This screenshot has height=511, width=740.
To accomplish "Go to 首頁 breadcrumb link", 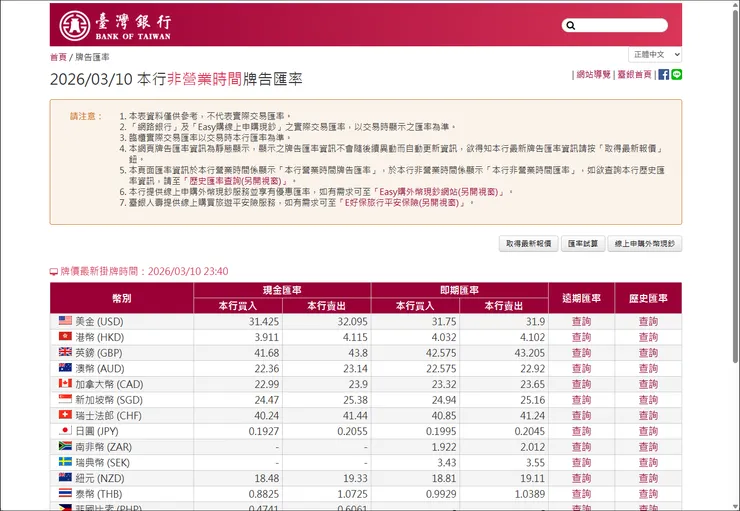I will (58, 57).
